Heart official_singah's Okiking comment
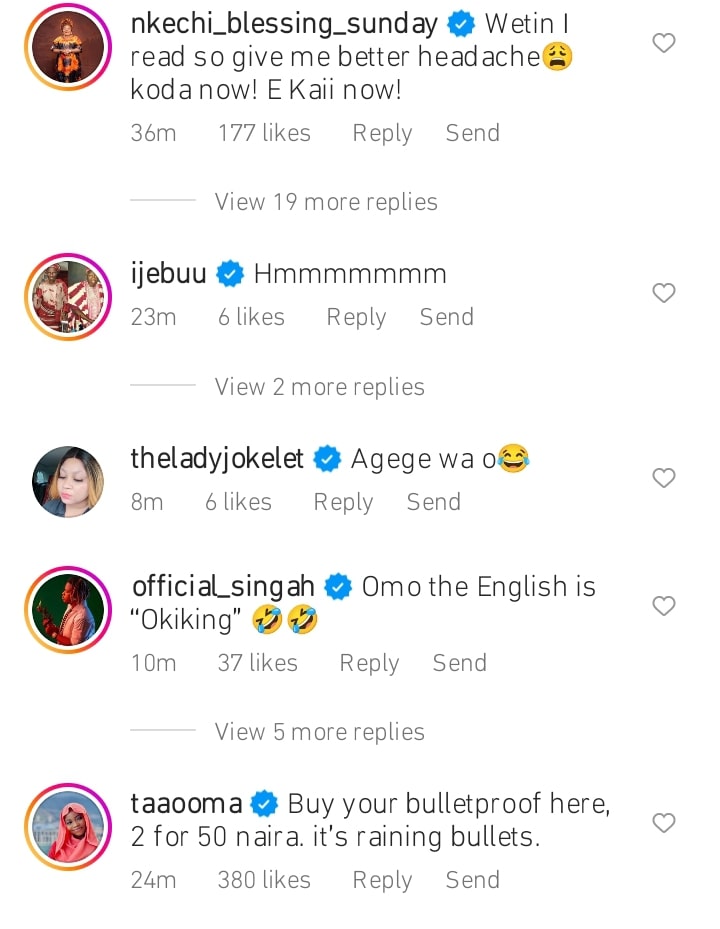 pyautogui.click(x=663, y=606)
